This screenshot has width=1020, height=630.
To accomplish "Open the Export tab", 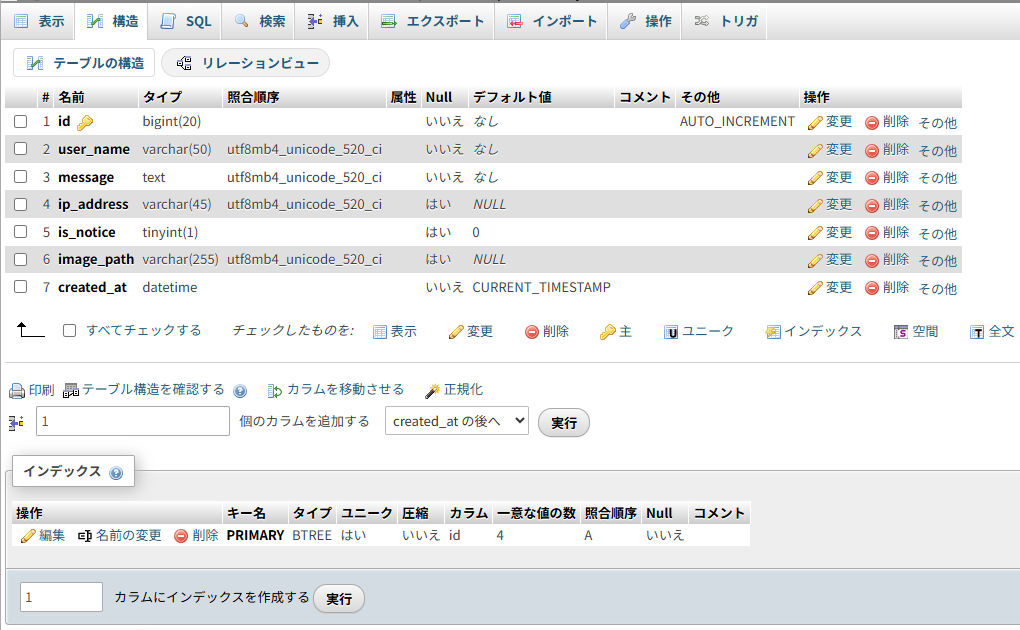I will [x=432, y=21].
